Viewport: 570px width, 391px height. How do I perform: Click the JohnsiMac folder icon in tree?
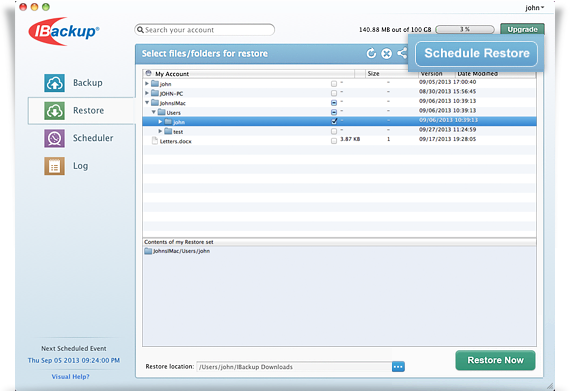tap(155, 103)
